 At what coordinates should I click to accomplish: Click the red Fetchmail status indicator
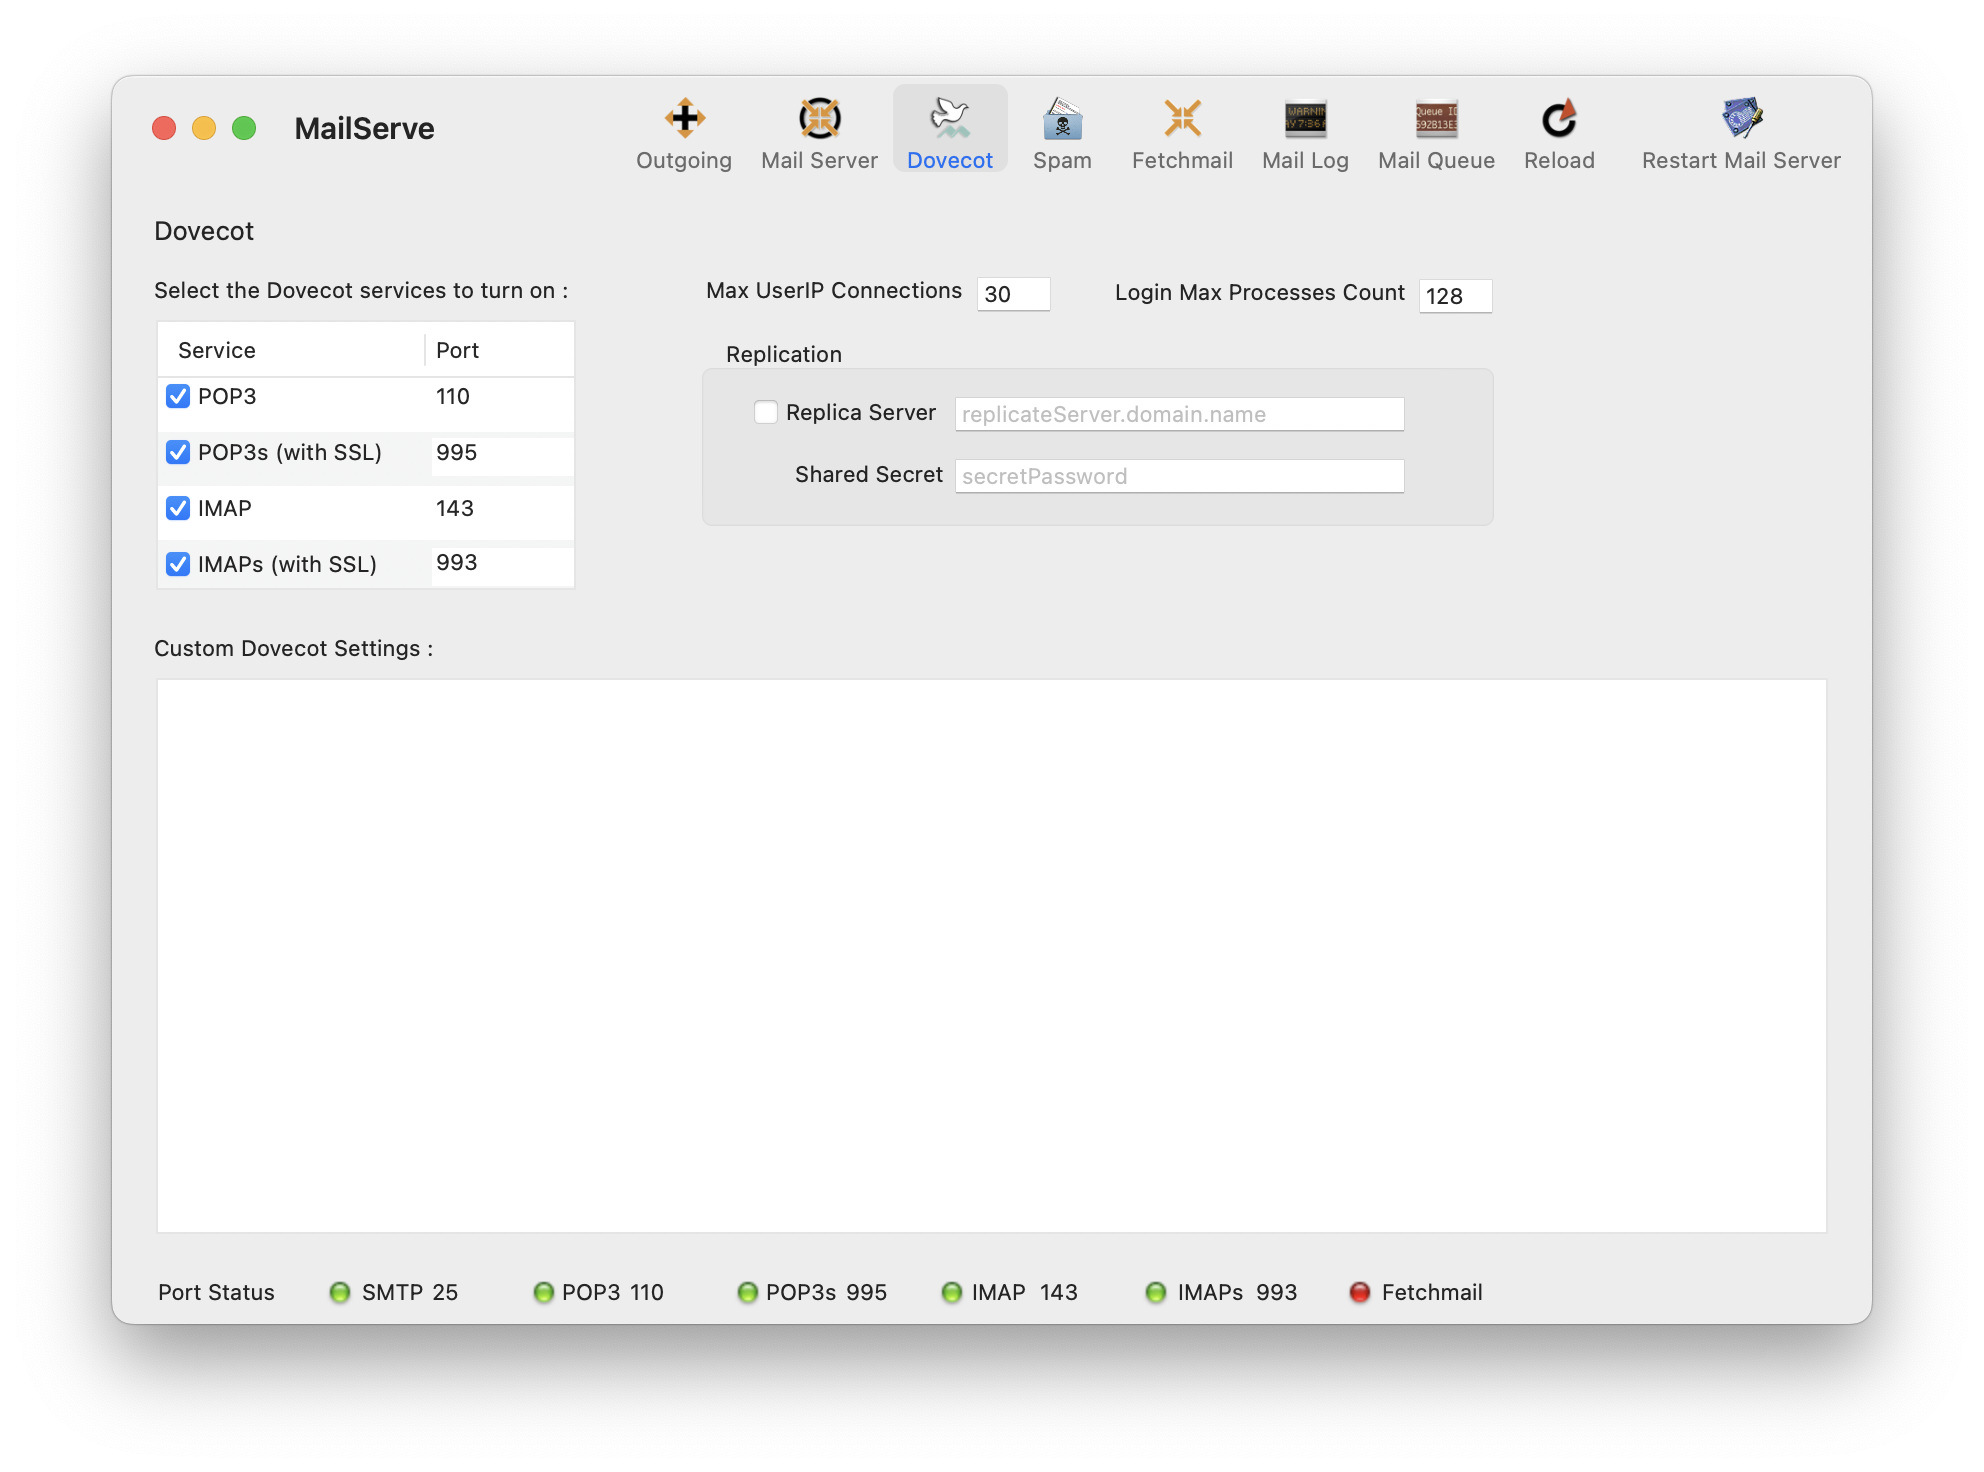[1359, 1293]
